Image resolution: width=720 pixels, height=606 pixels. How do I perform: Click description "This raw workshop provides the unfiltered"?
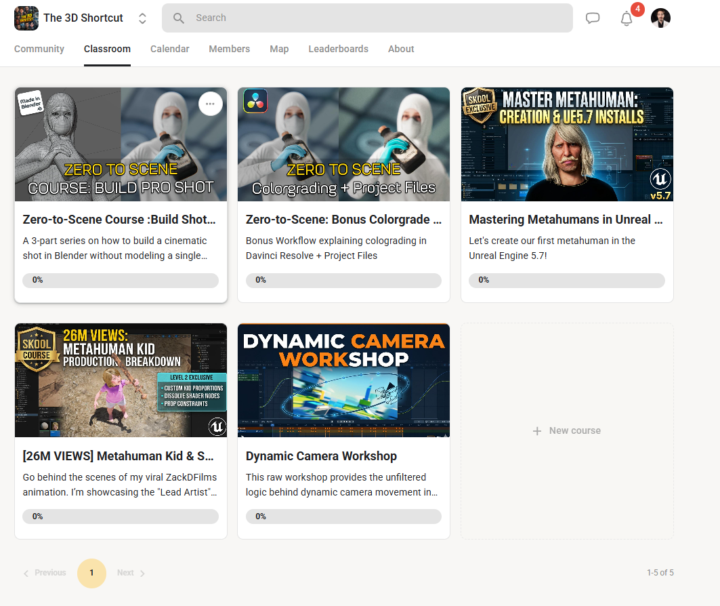(x=342, y=484)
